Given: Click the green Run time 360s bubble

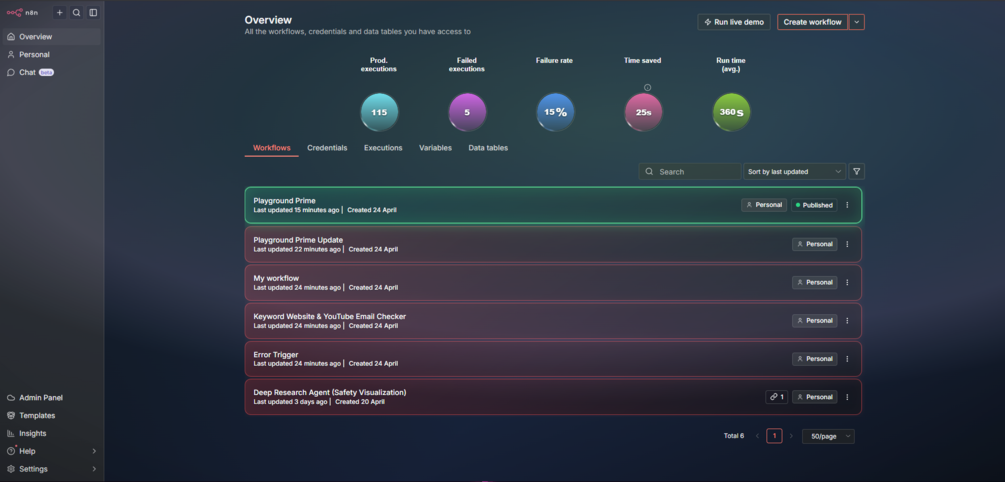Looking at the screenshot, I should [731, 112].
